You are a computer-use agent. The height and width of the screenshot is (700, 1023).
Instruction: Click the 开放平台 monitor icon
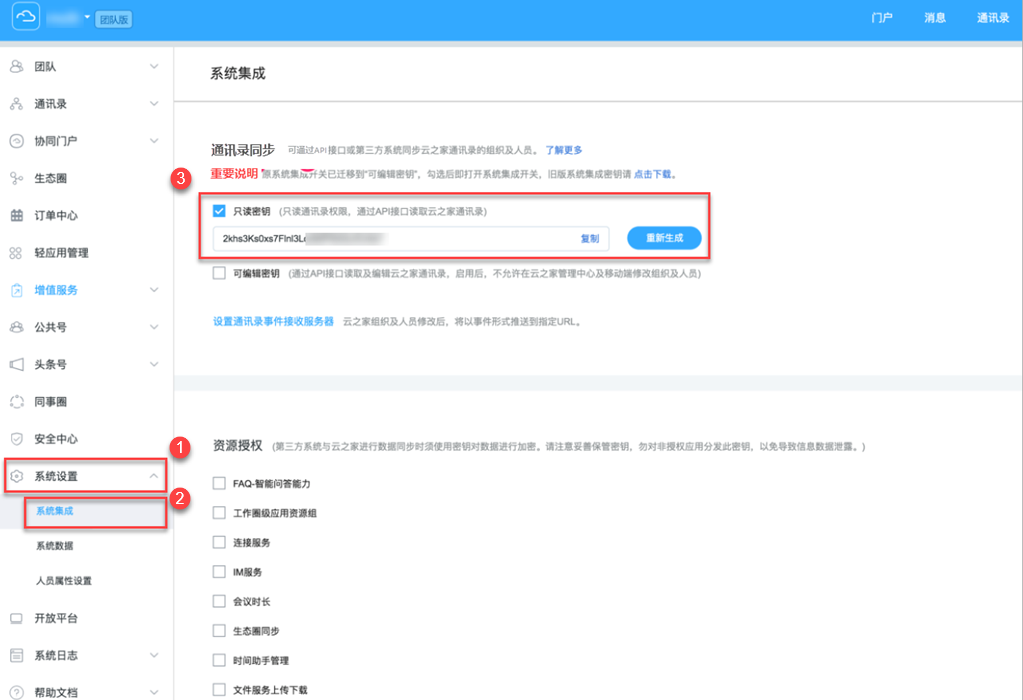[16, 618]
